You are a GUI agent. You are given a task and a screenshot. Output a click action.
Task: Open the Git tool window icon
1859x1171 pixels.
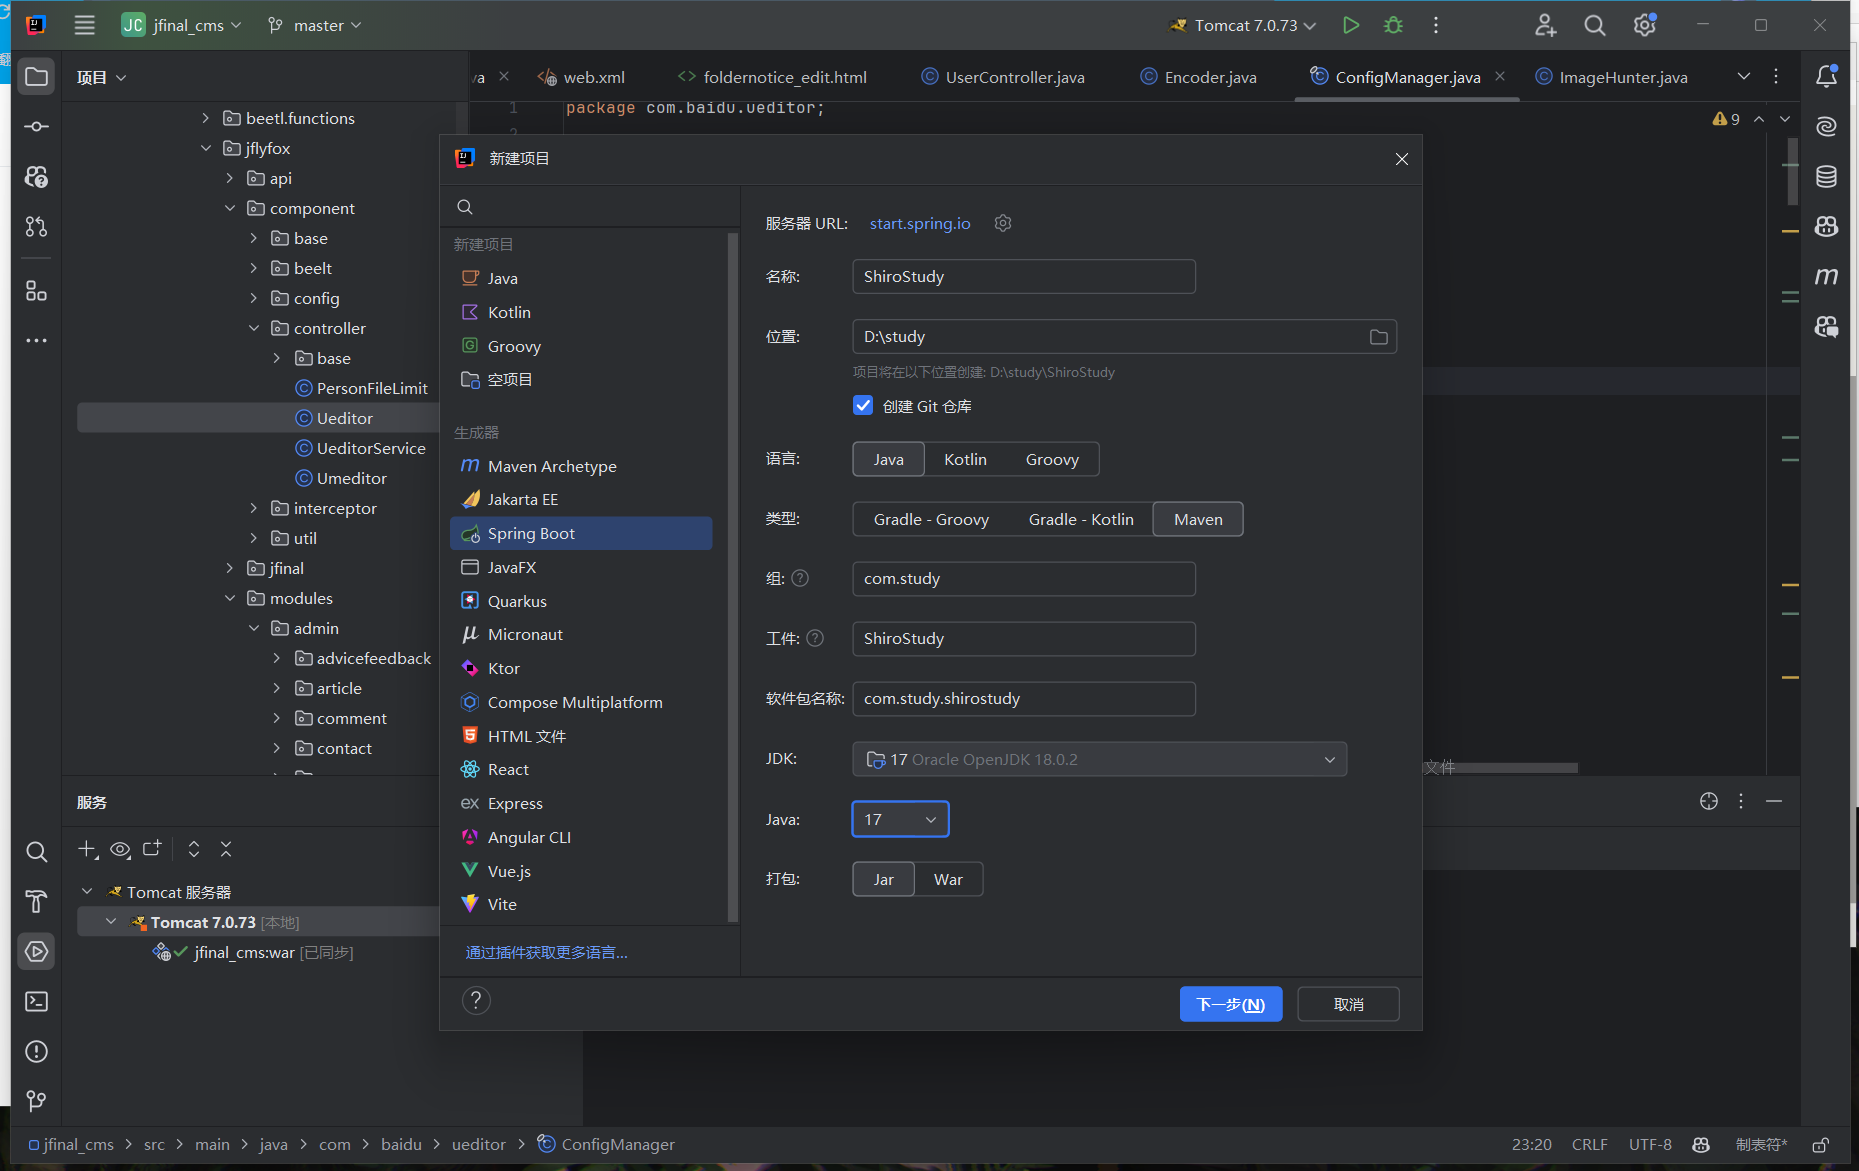pos(36,1101)
